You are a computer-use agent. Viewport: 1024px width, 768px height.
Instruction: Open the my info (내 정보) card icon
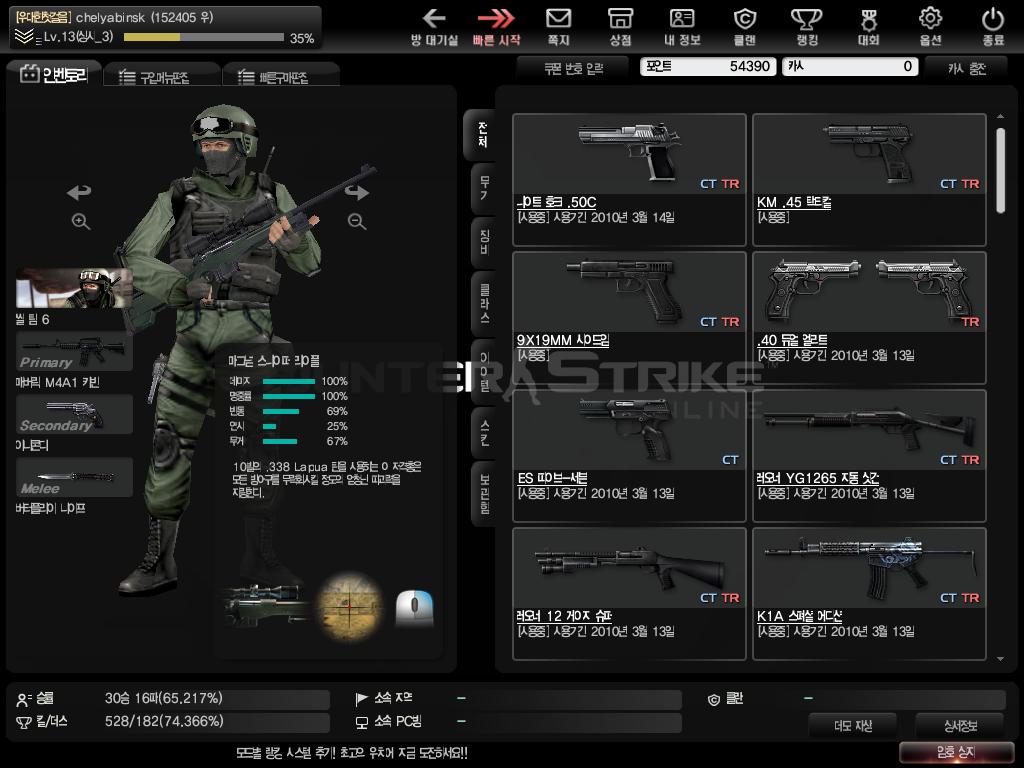click(x=682, y=18)
